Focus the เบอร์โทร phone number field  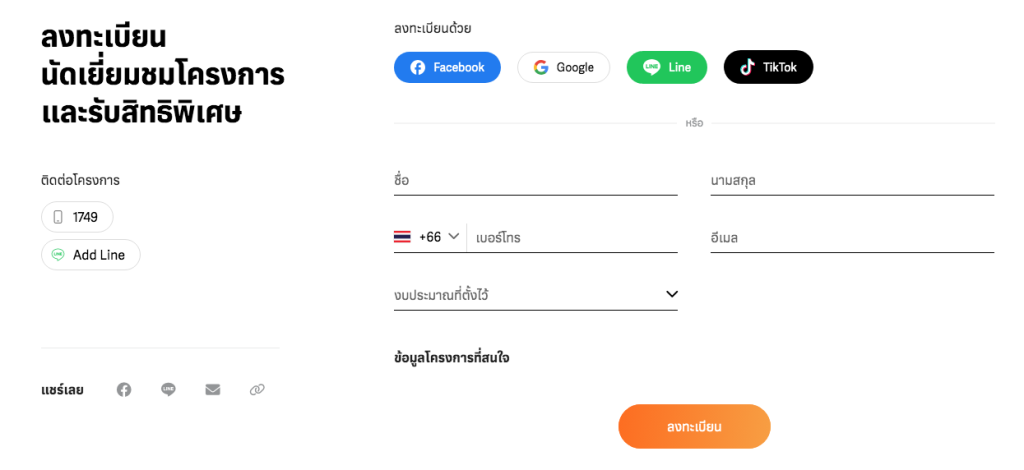(573, 238)
